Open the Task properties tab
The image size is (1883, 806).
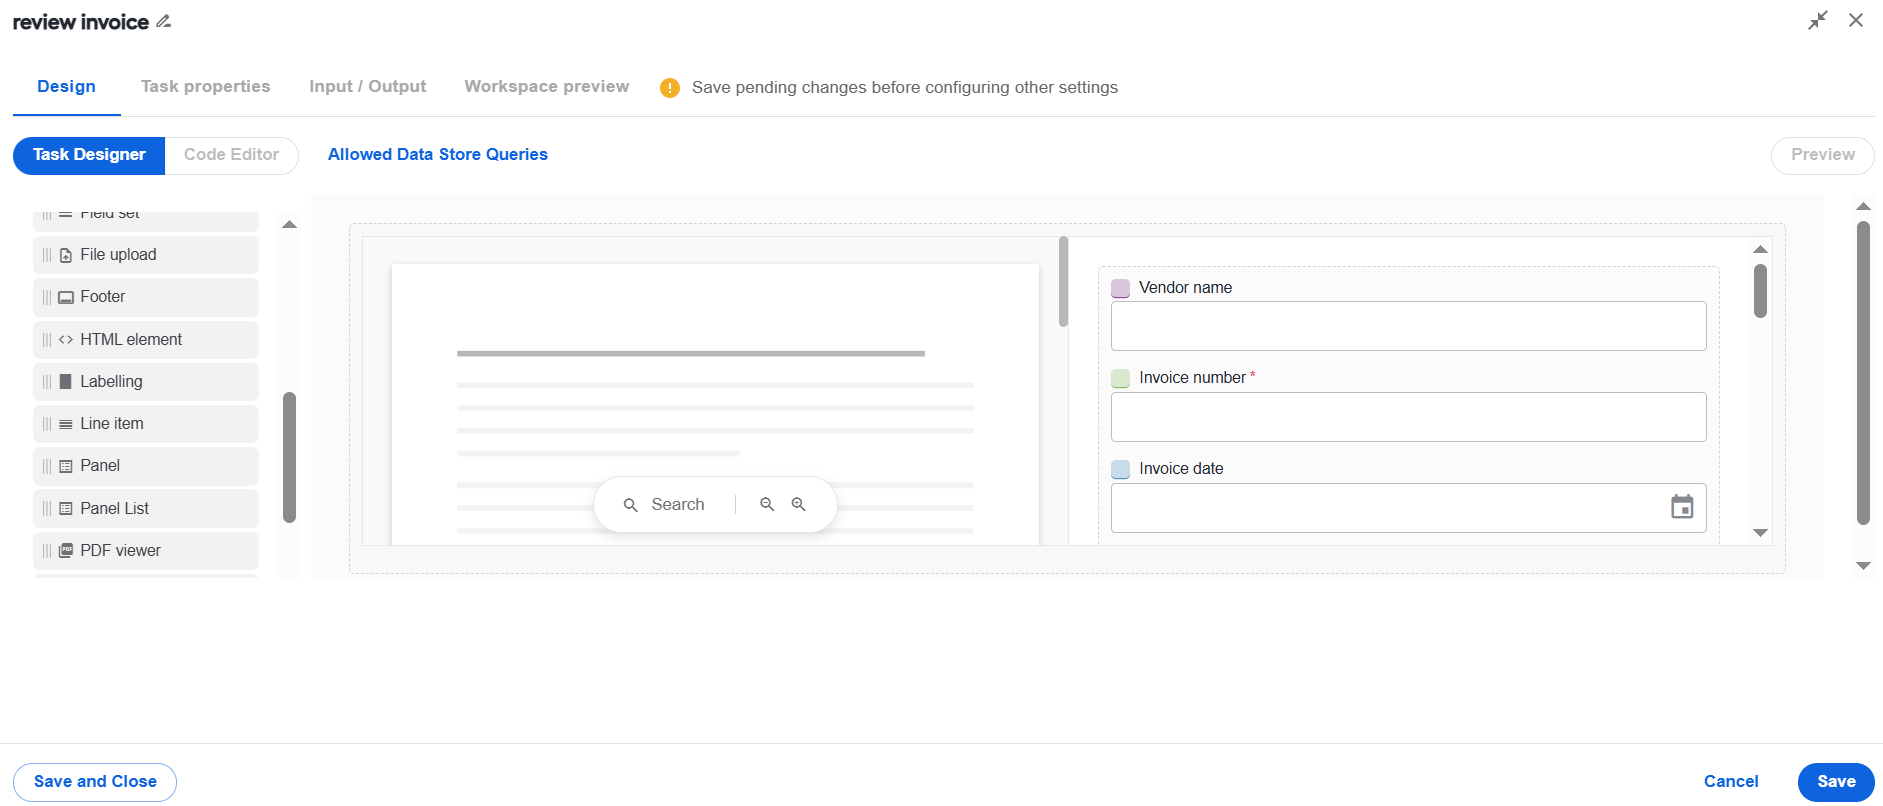(x=205, y=86)
